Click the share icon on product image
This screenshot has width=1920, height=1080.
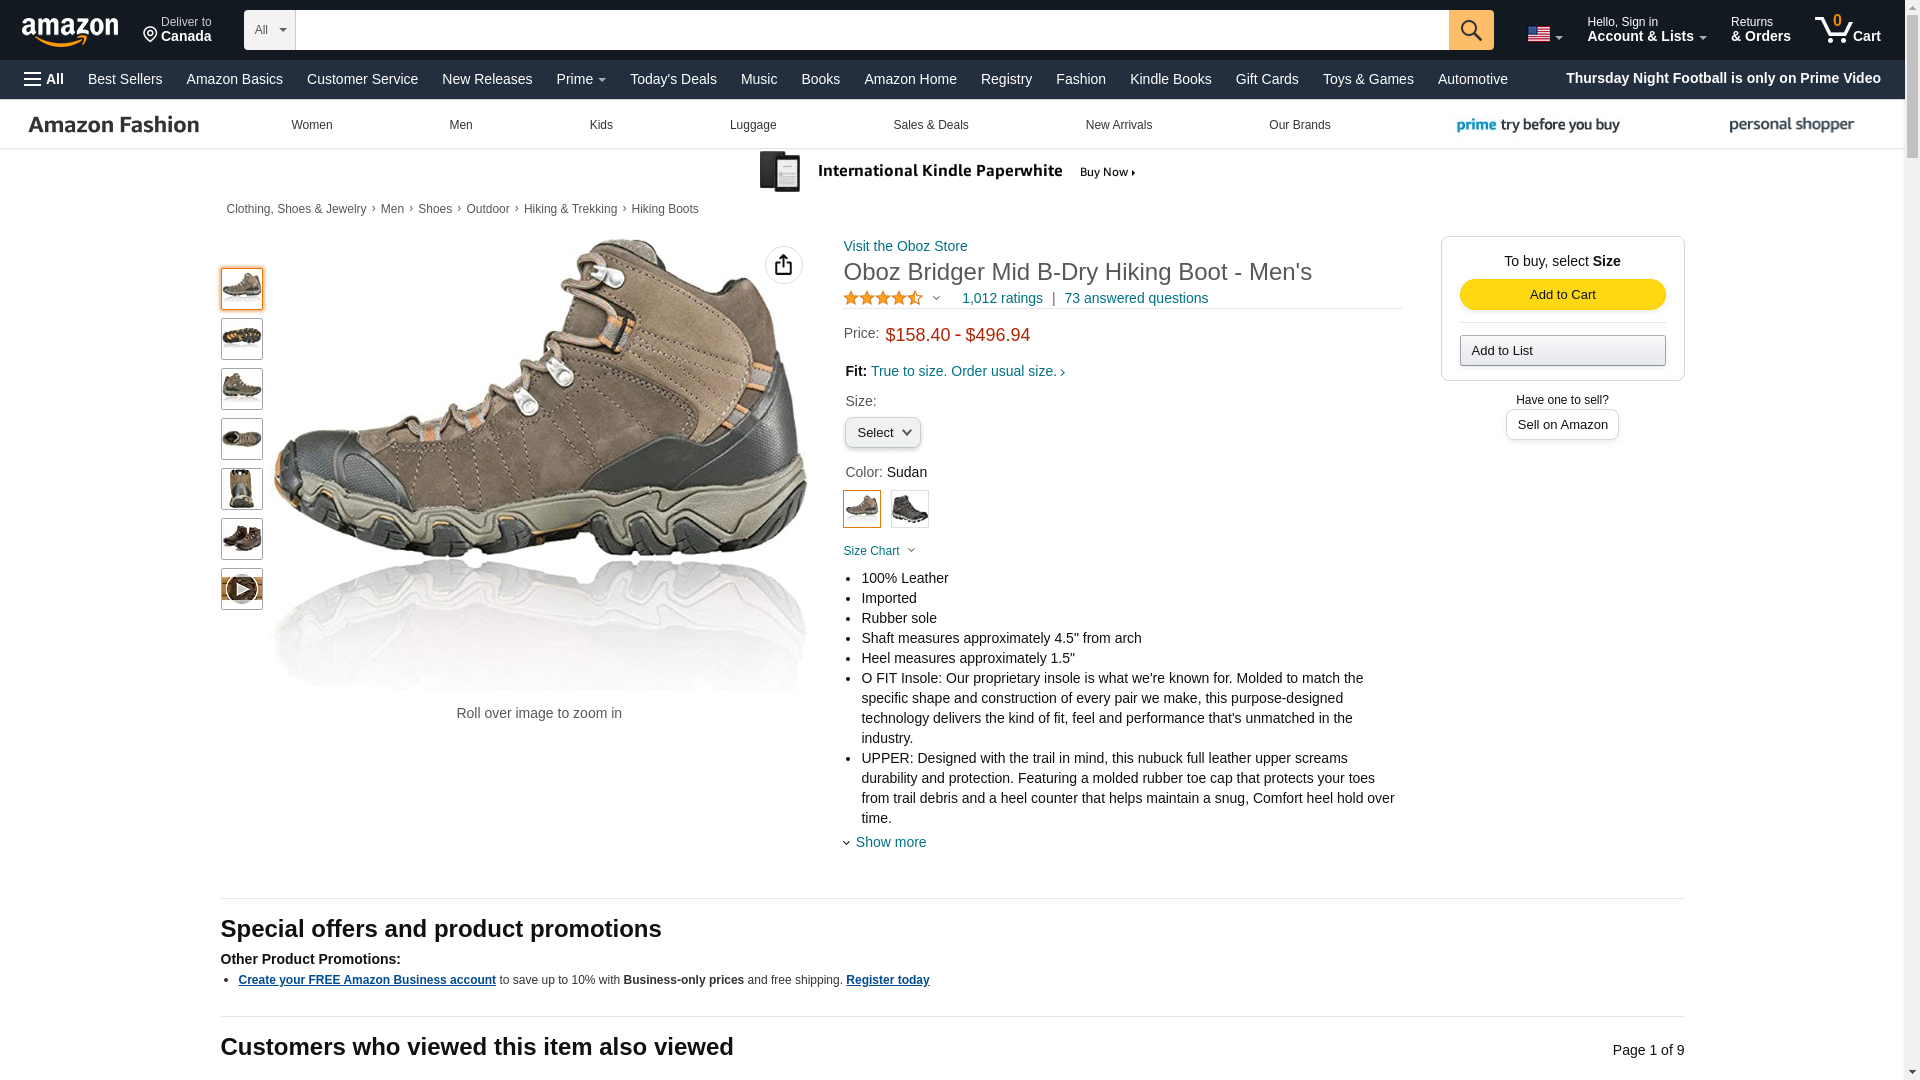(783, 265)
